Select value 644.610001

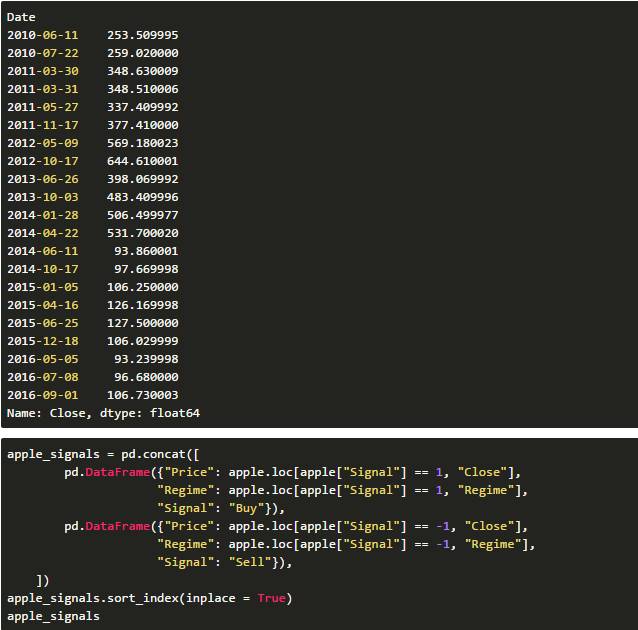[x=142, y=161]
